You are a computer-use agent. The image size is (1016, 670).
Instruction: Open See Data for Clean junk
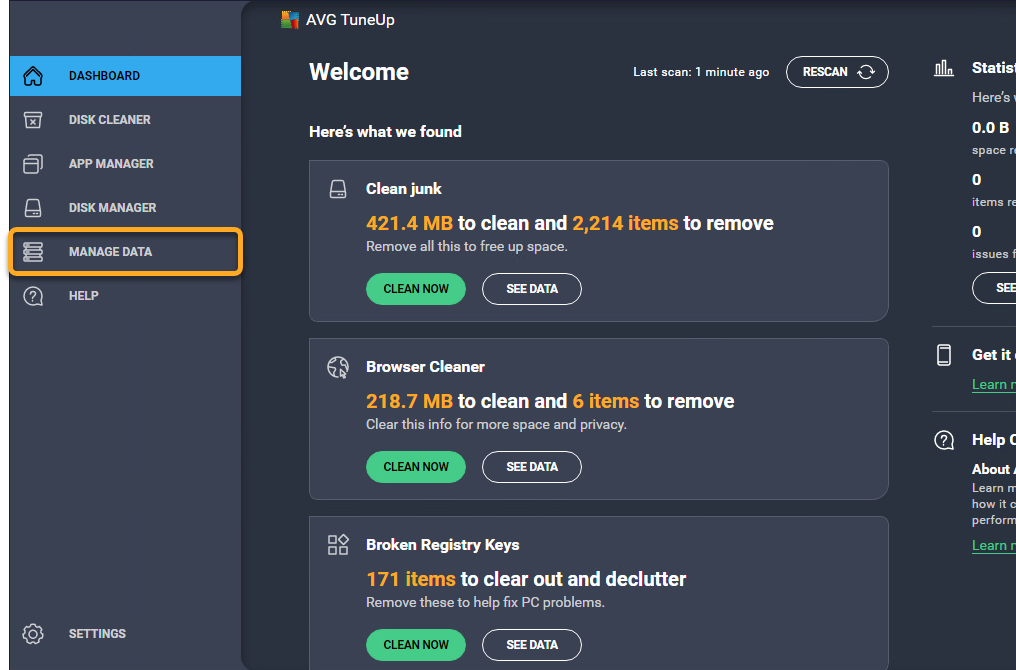pos(531,289)
